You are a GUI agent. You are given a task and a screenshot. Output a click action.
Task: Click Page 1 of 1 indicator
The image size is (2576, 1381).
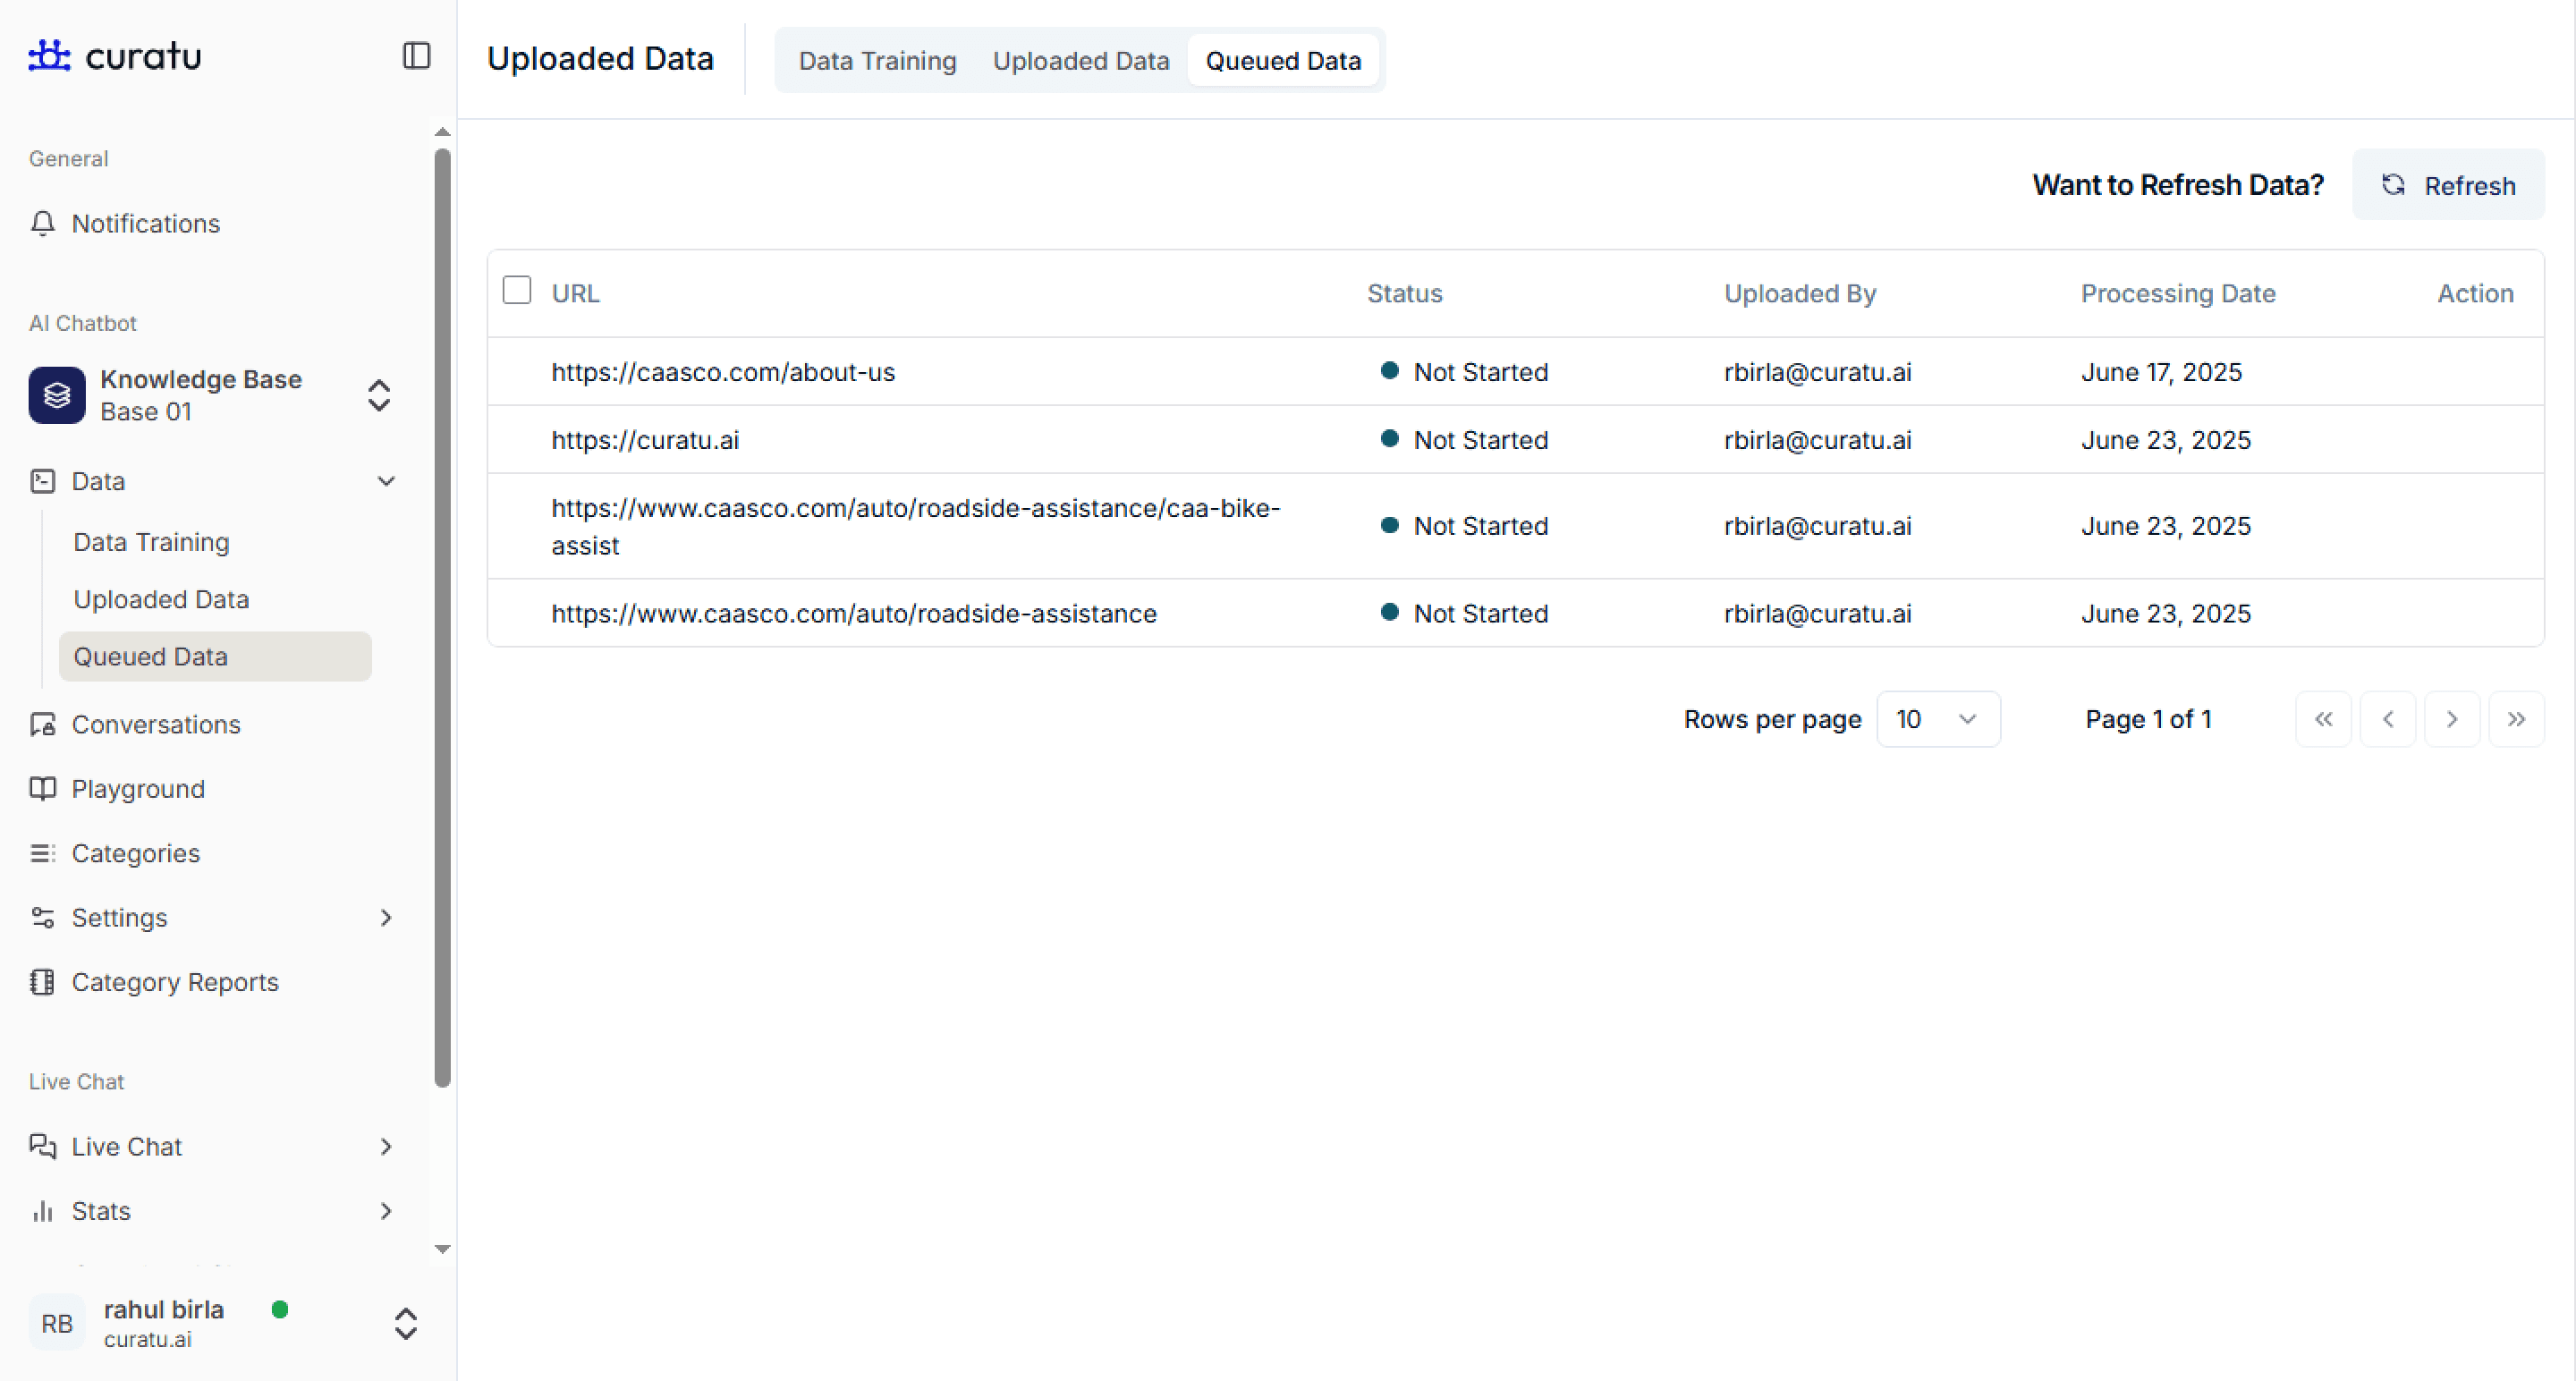2148,719
